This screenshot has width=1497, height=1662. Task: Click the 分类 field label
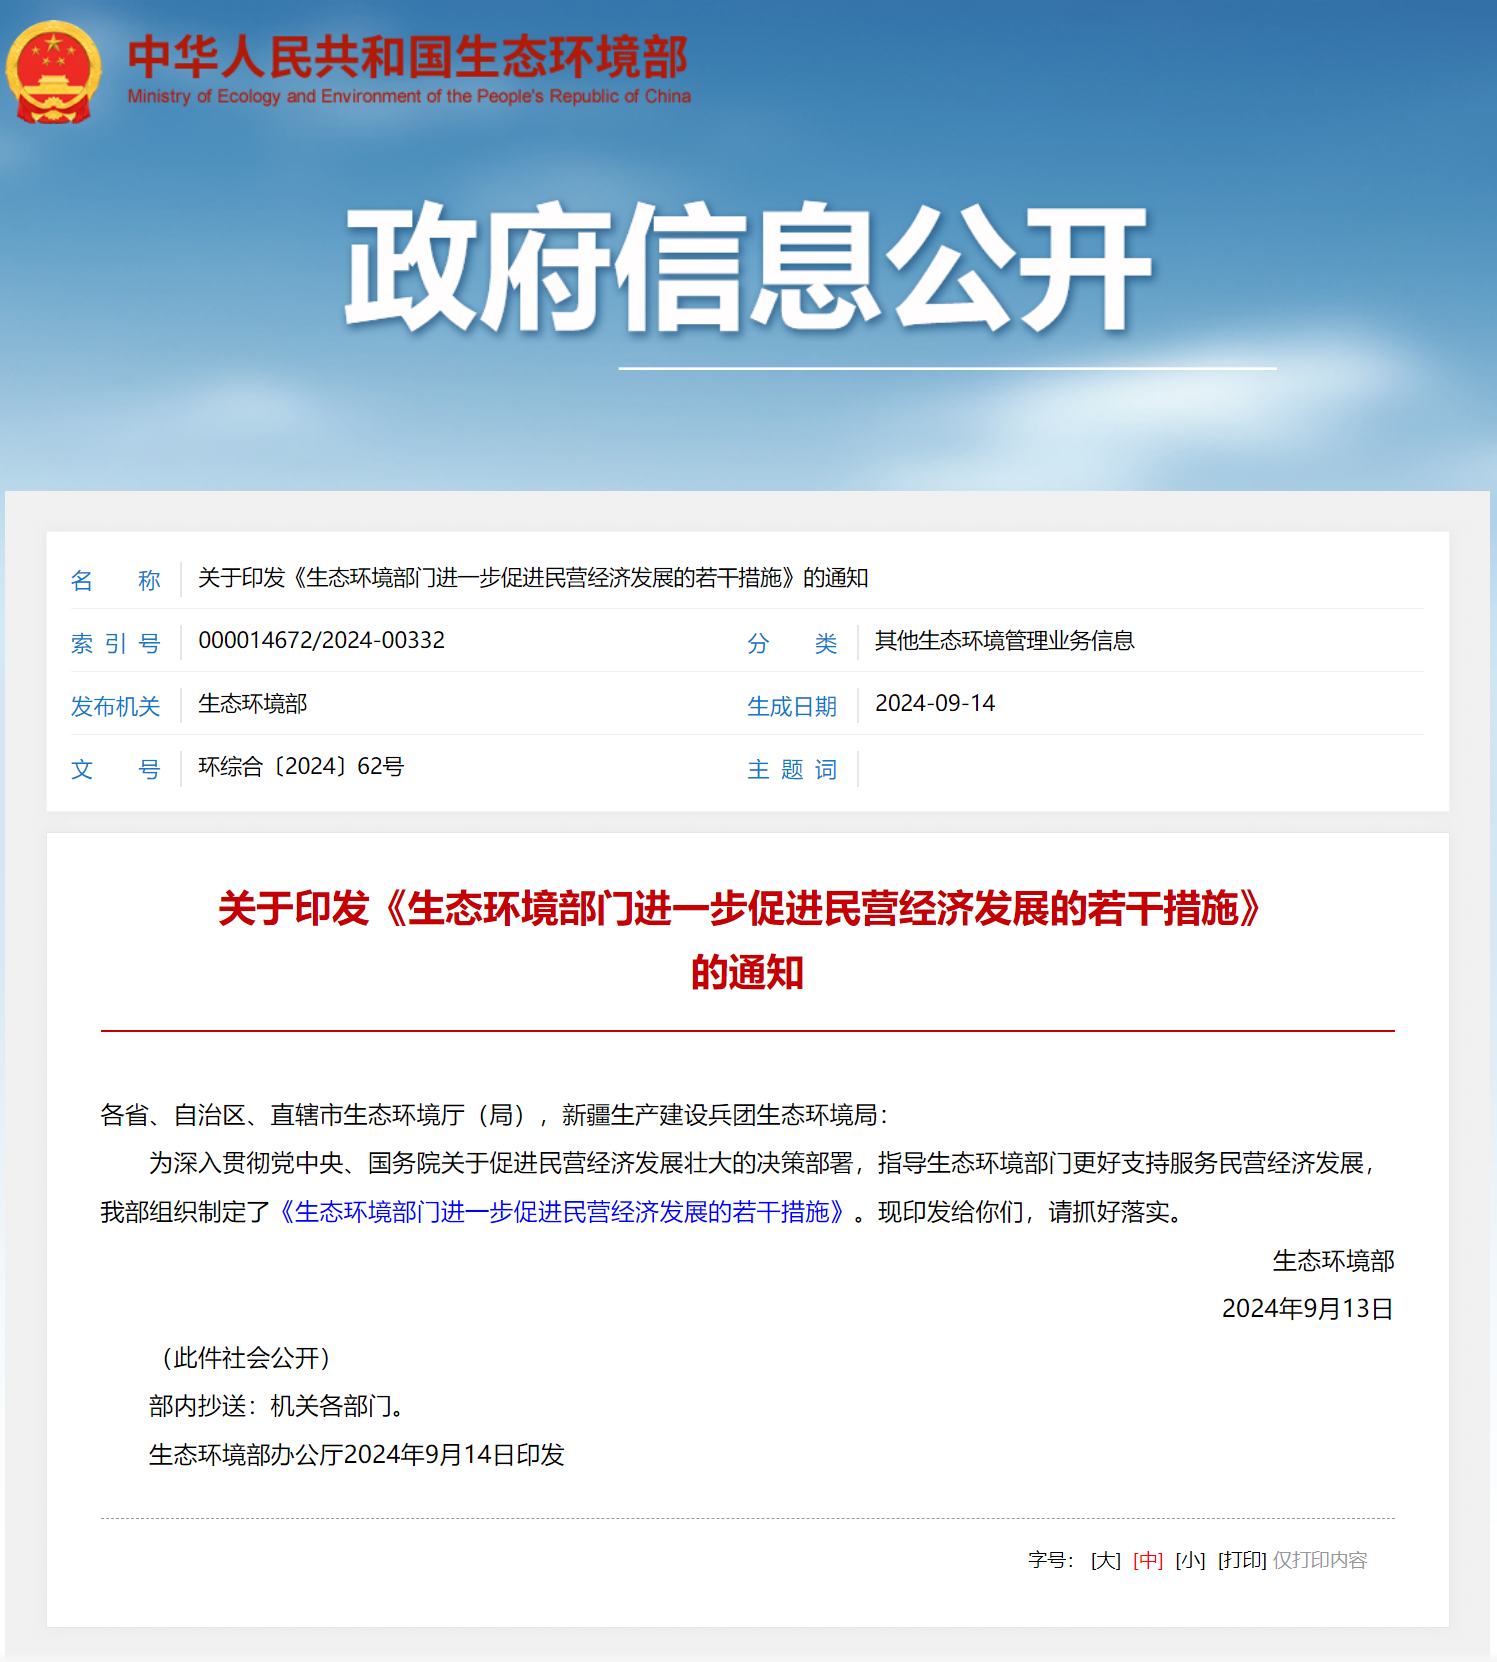coord(792,643)
